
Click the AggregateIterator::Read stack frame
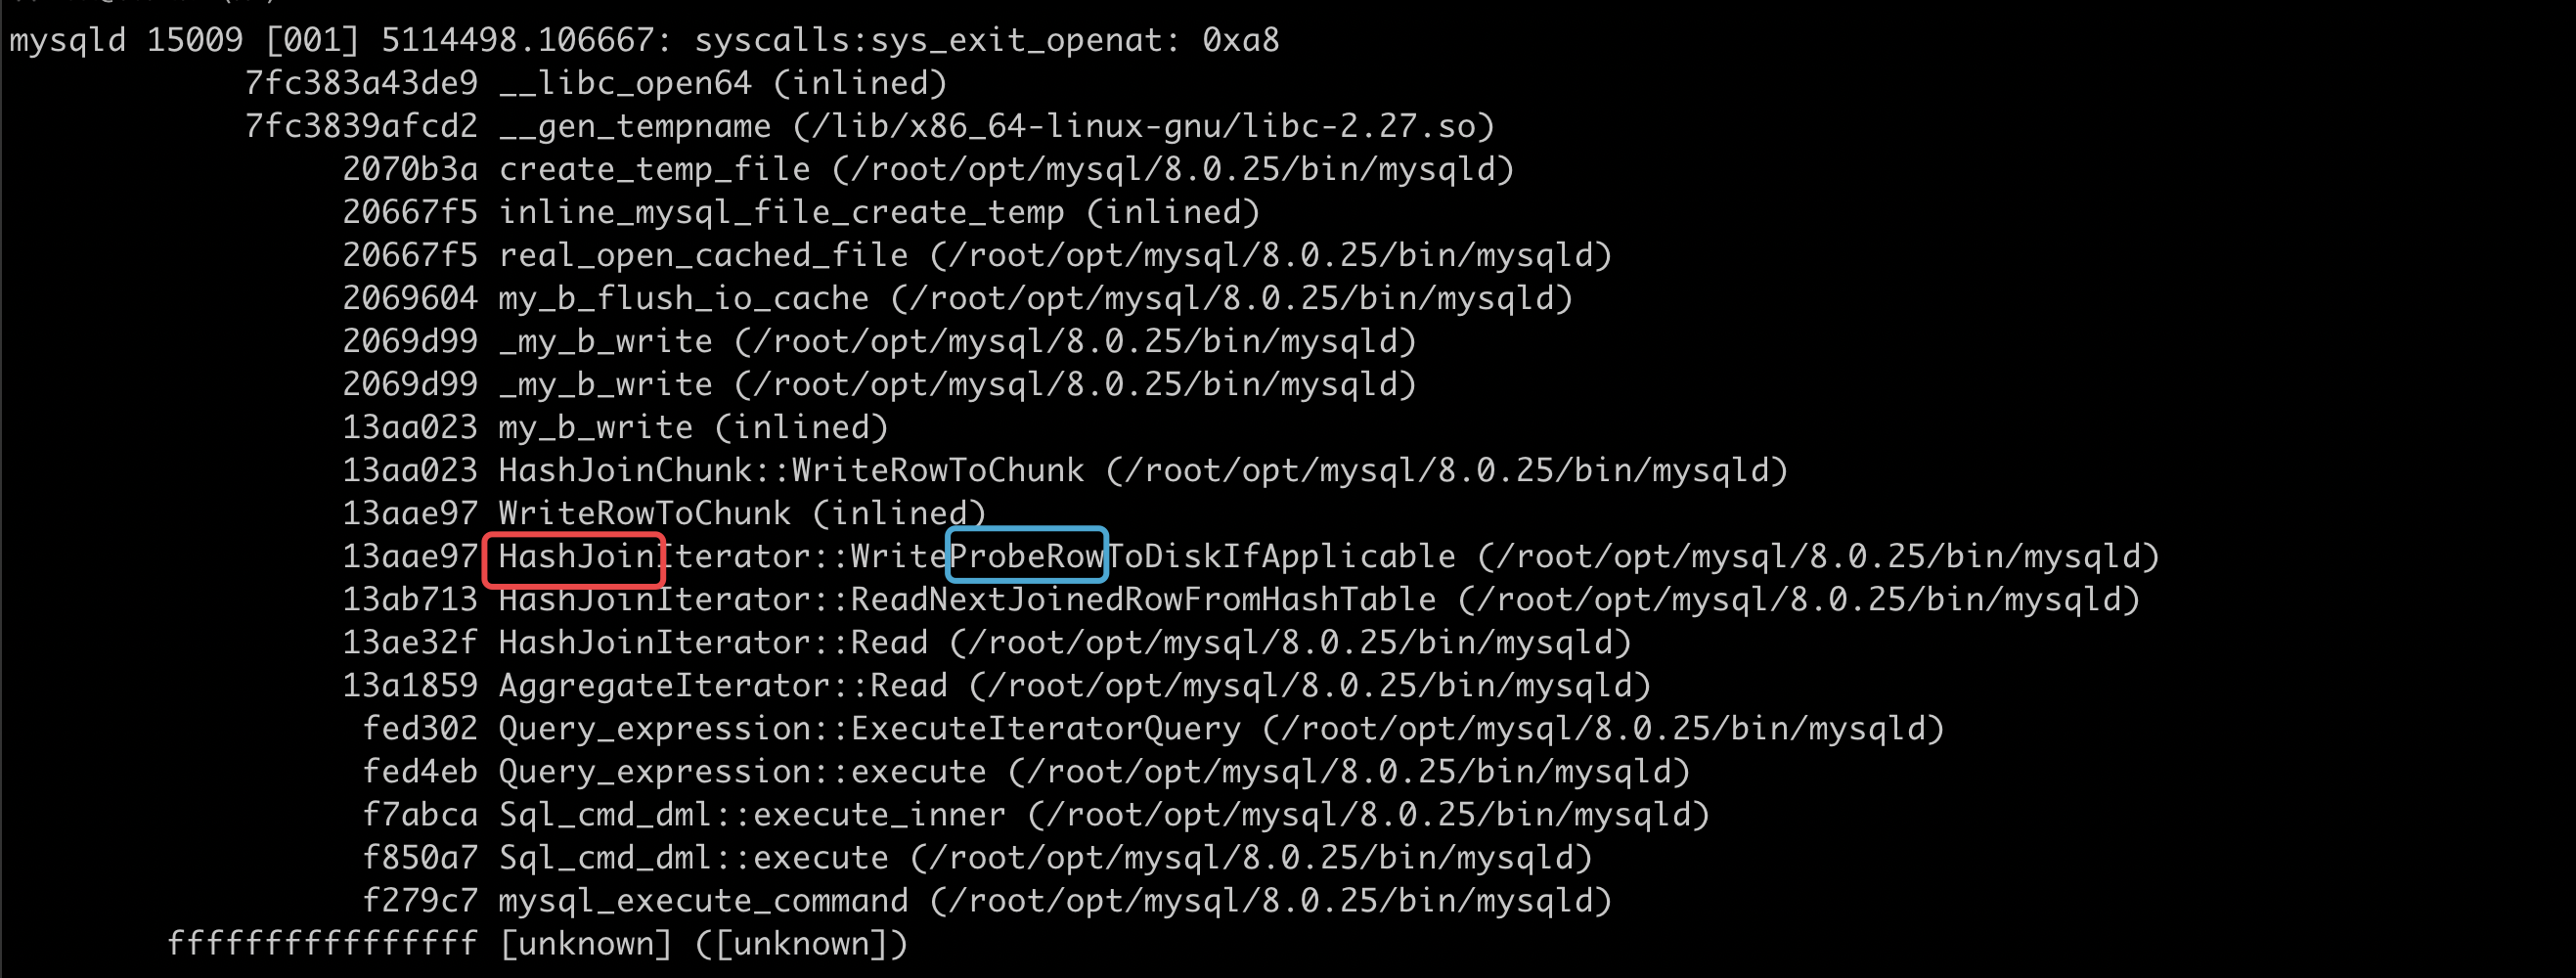[x=722, y=686]
